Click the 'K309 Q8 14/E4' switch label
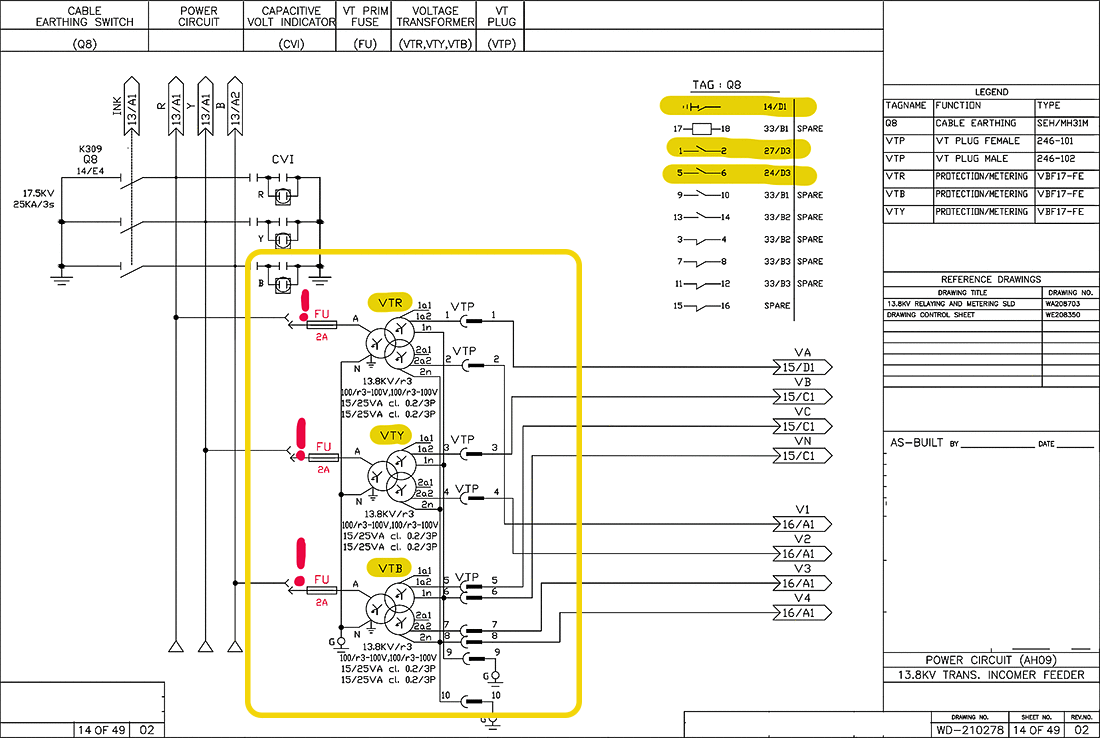1100x738 pixels. click(90, 159)
